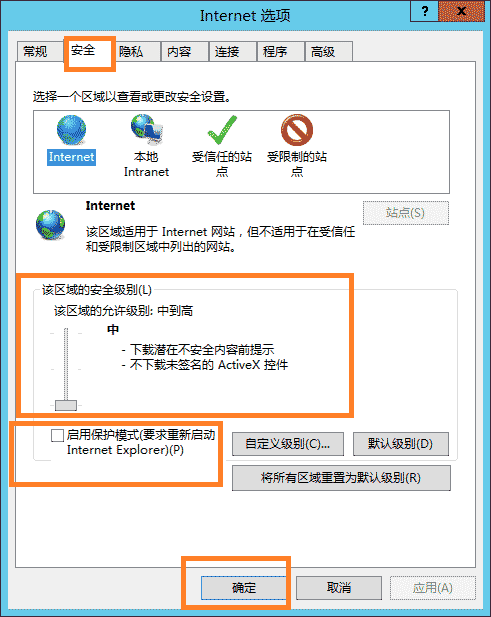491x617 pixels.
Task: Click the 默认级别(D) button
Action: 401,444
